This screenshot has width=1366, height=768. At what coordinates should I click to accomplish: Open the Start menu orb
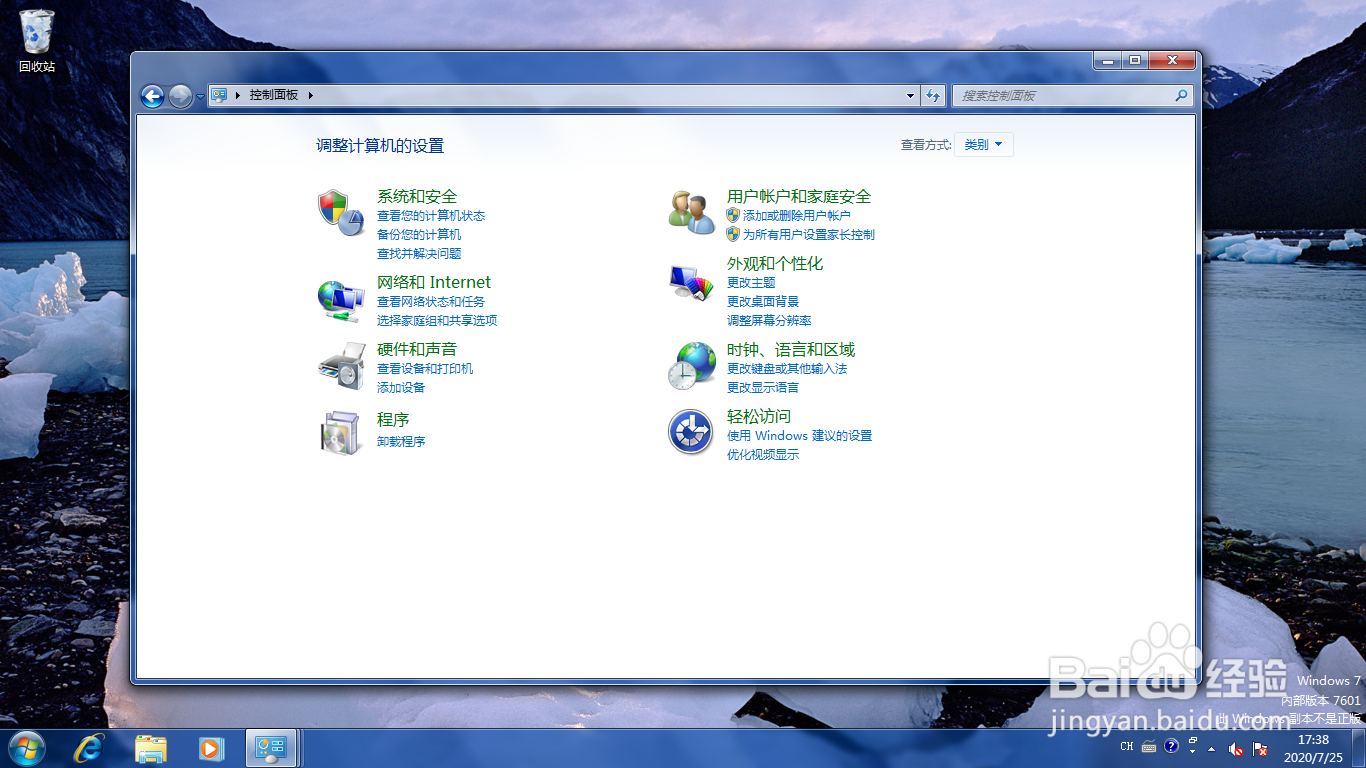point(26,747)
